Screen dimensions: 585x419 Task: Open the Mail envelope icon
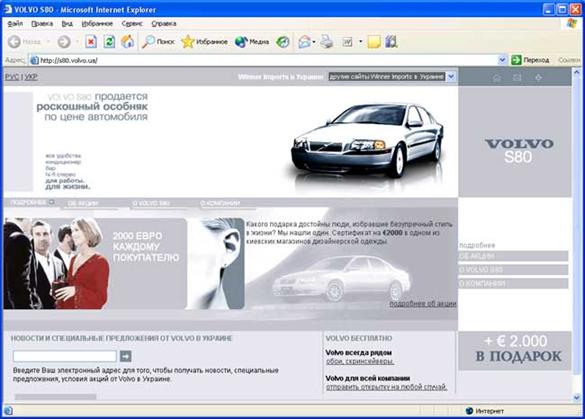pyautogui.click(x=304, y=42)
